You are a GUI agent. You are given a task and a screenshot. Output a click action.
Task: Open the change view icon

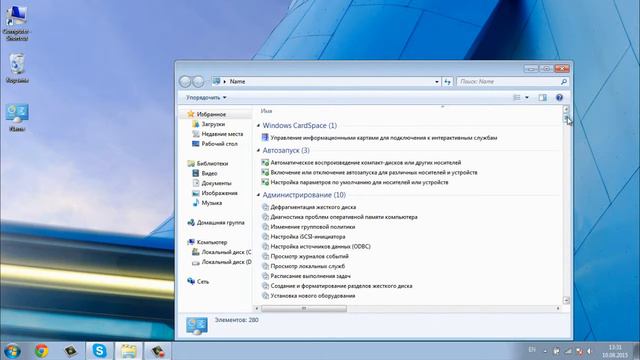pos(517,98)
